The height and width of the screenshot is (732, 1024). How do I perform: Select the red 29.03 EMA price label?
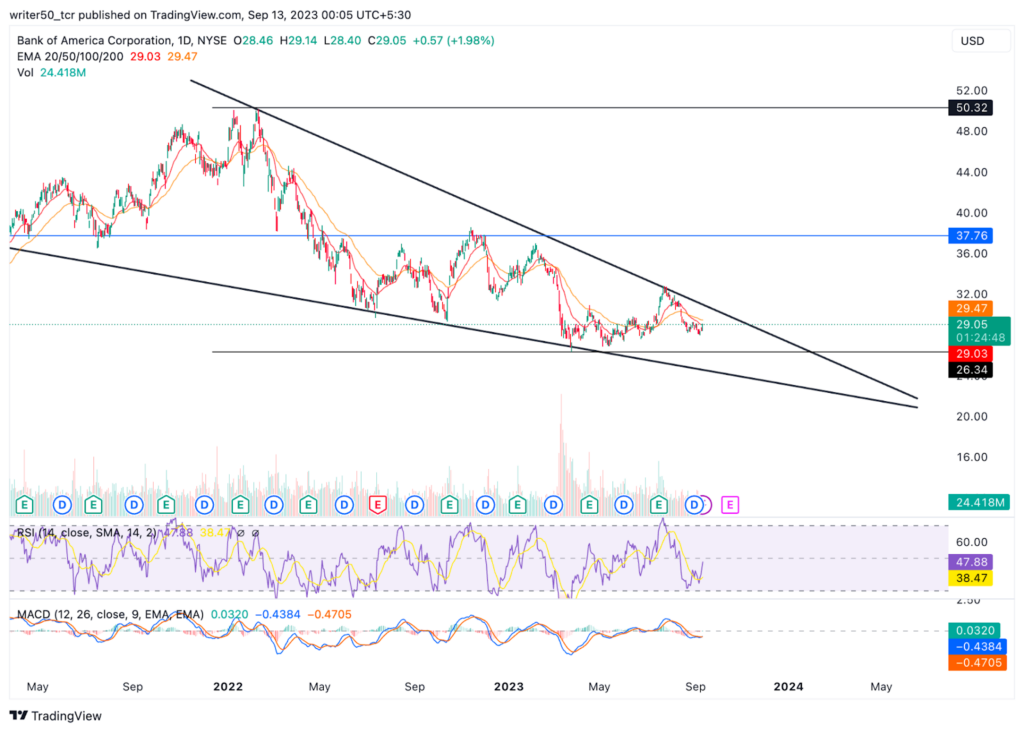click(970, 354)
